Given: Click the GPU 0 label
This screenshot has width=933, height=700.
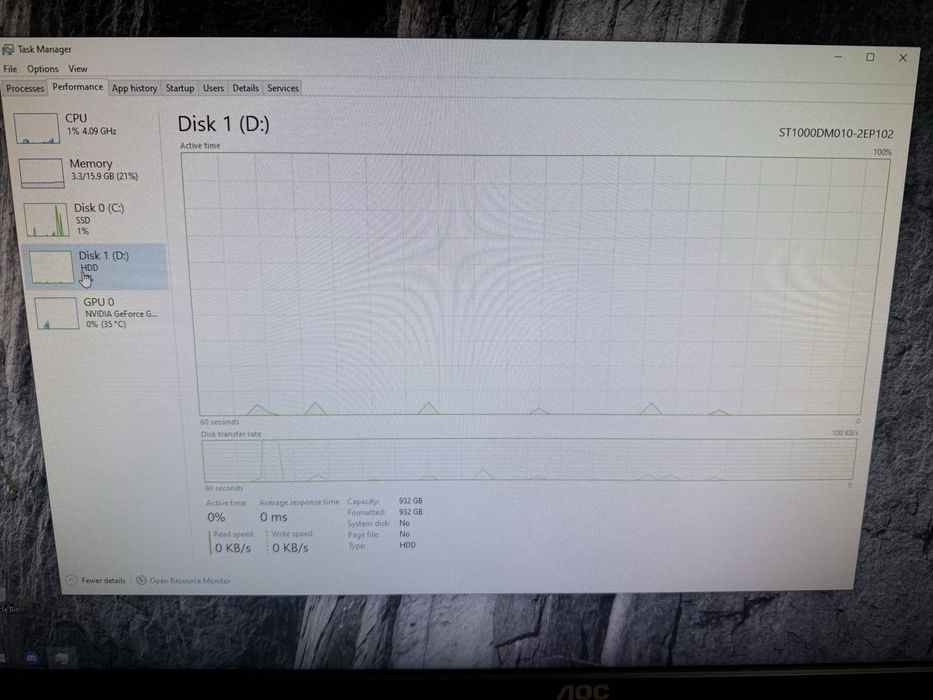Looking at the screenshot, I should [x=99, y=302].
